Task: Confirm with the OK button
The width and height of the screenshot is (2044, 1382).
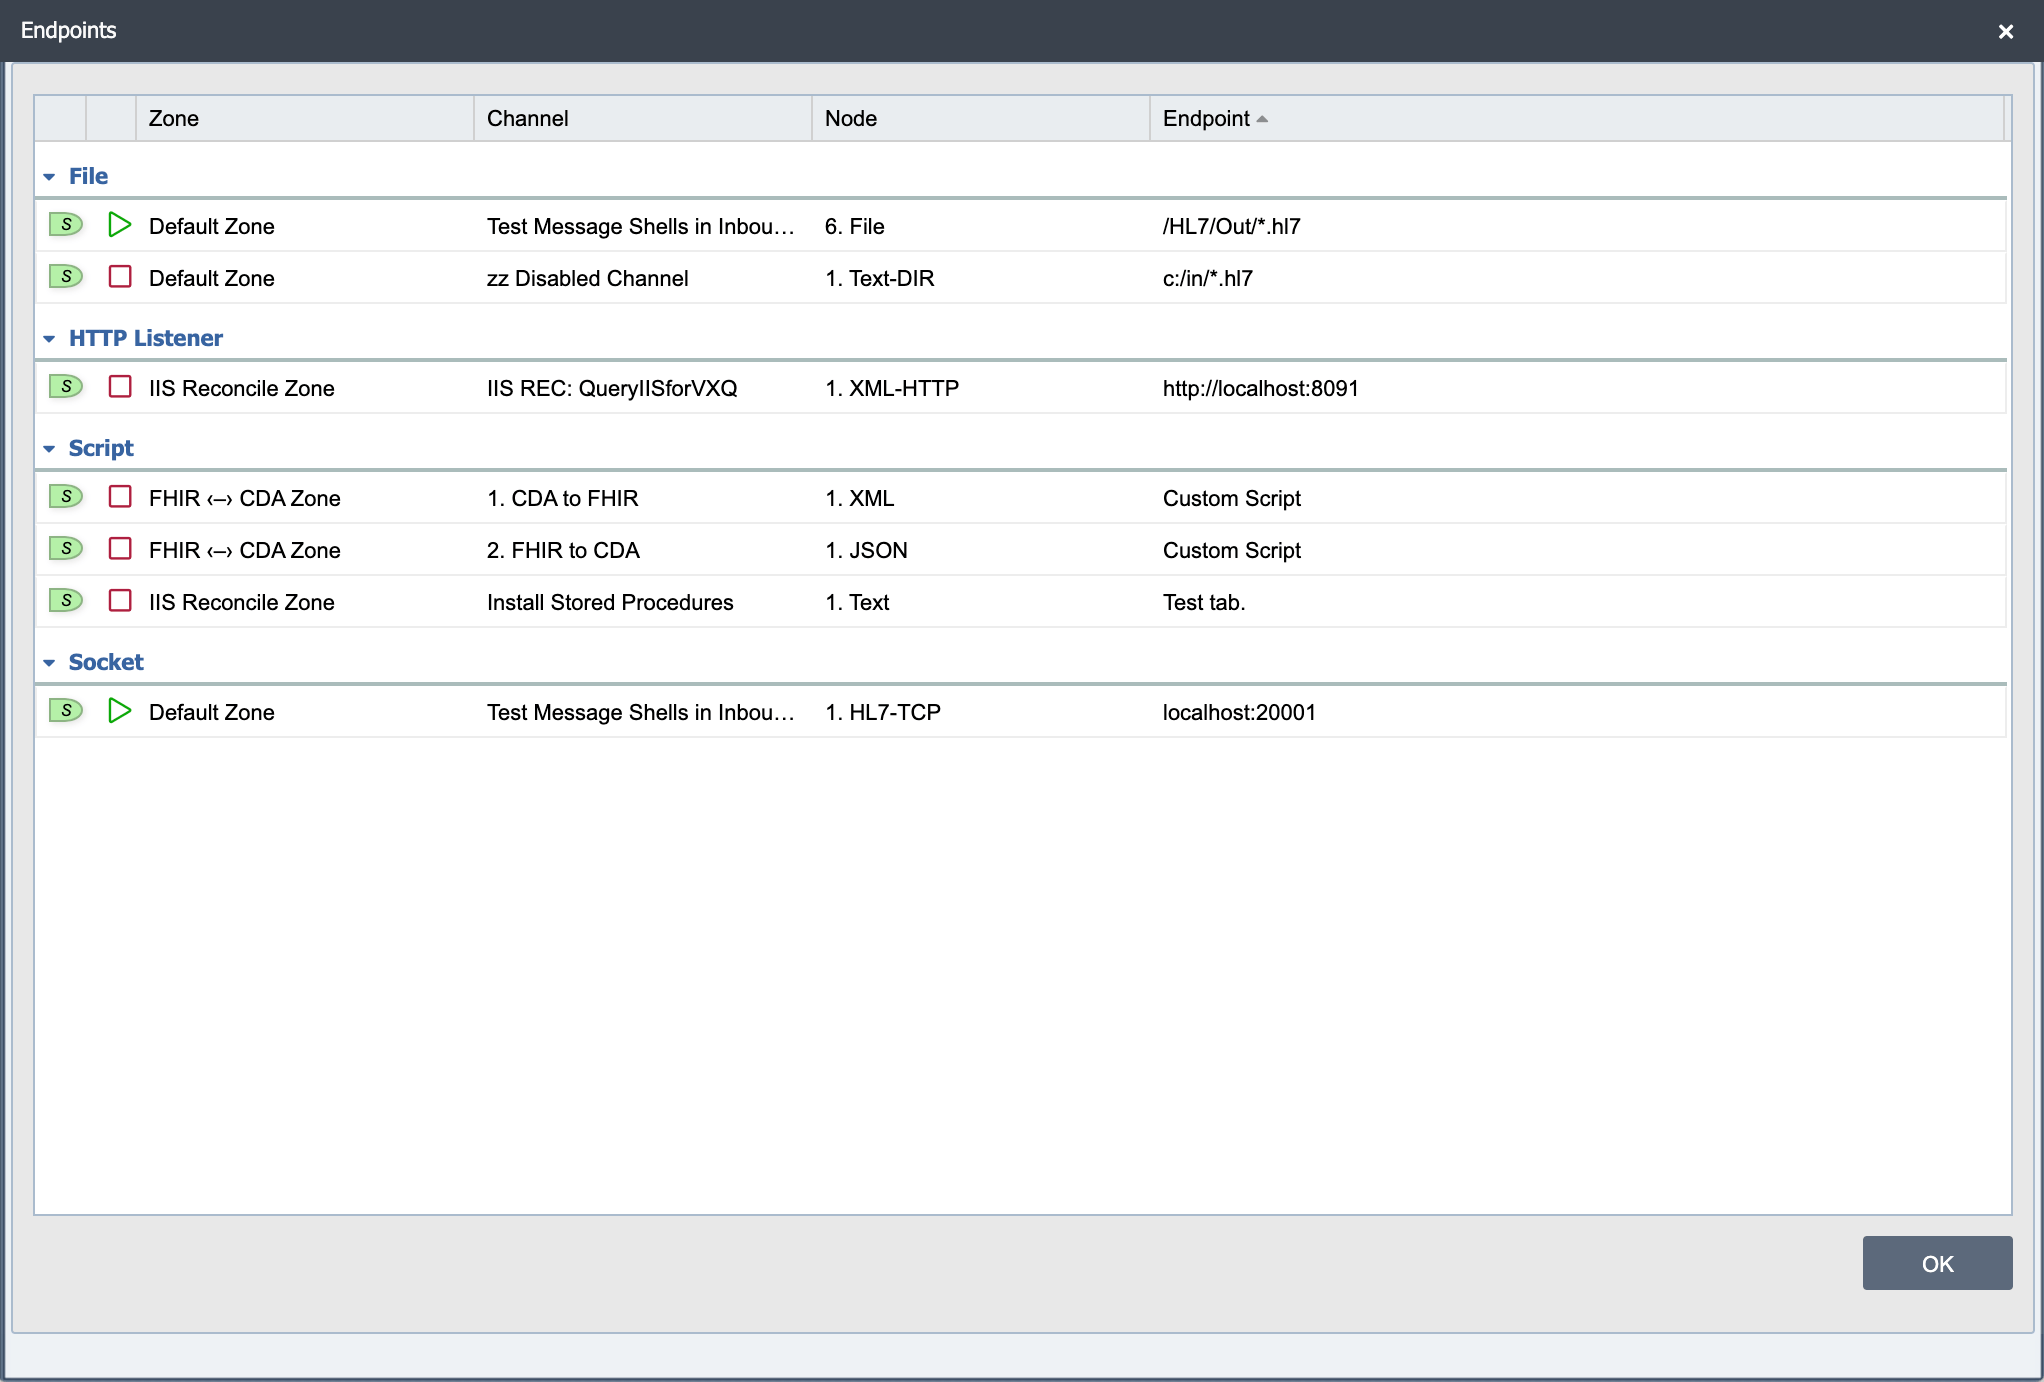Action: 1937,1263
